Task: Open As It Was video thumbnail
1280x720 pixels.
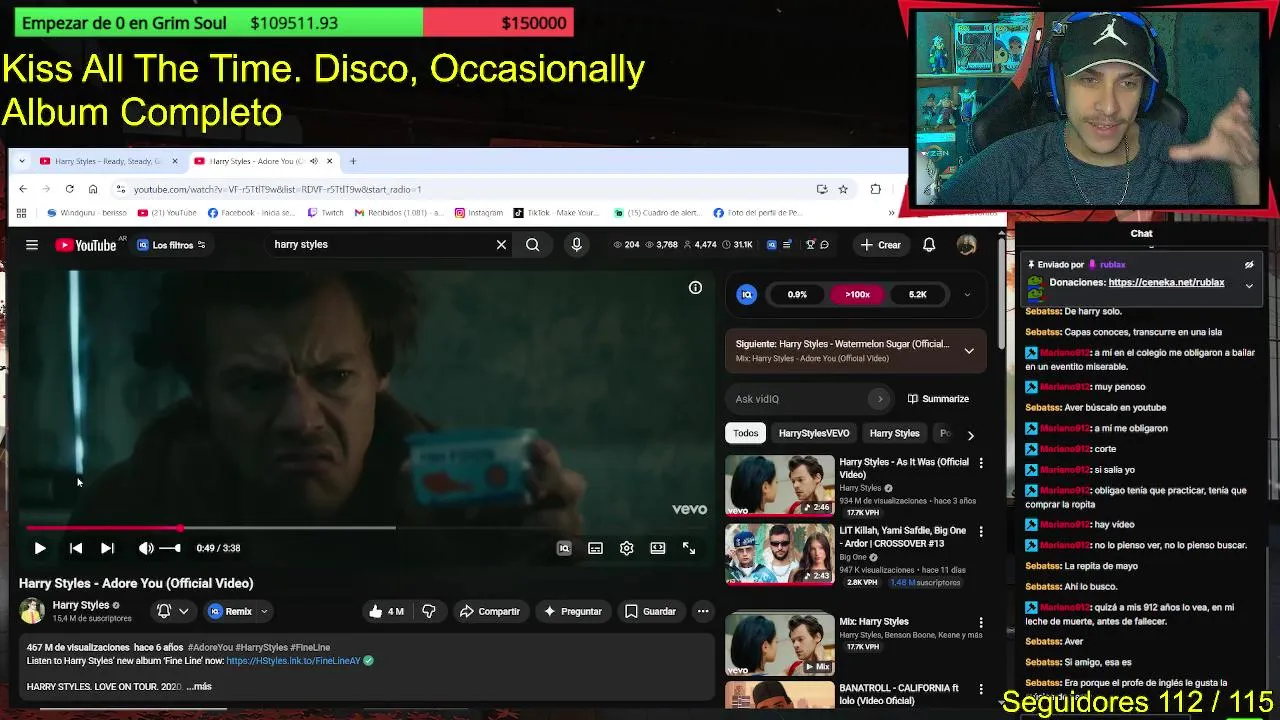Action: click(779, 485)
